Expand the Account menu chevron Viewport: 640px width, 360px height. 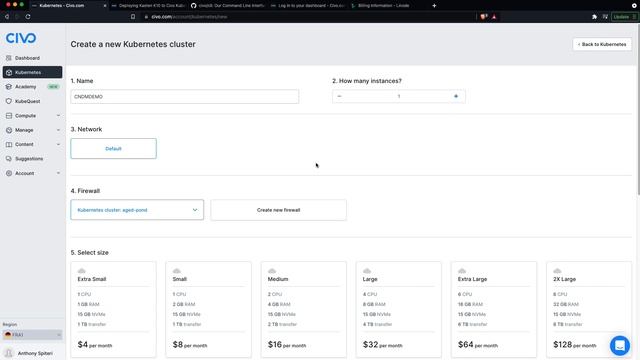click(x=58, y=173)
